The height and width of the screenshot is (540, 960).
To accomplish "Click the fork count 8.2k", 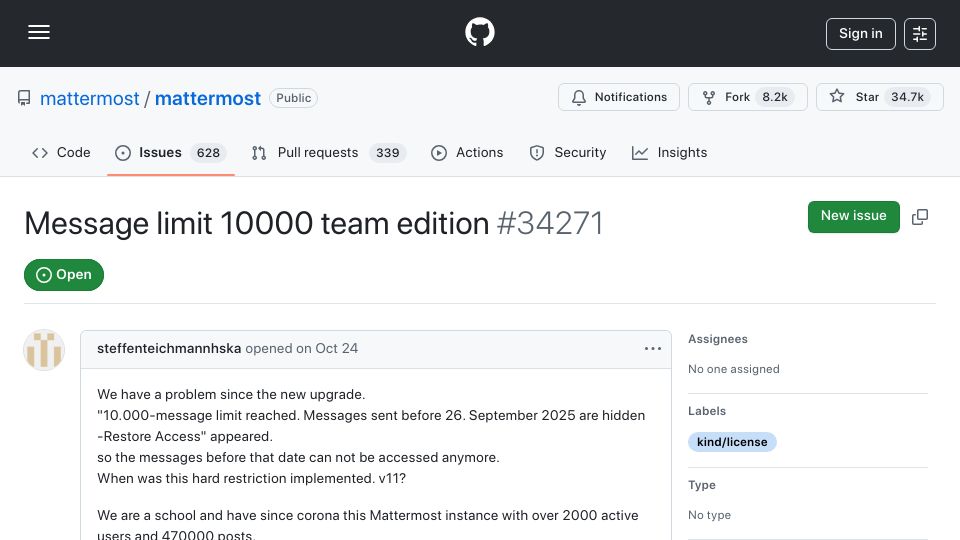I will click(x=774, y=97).
